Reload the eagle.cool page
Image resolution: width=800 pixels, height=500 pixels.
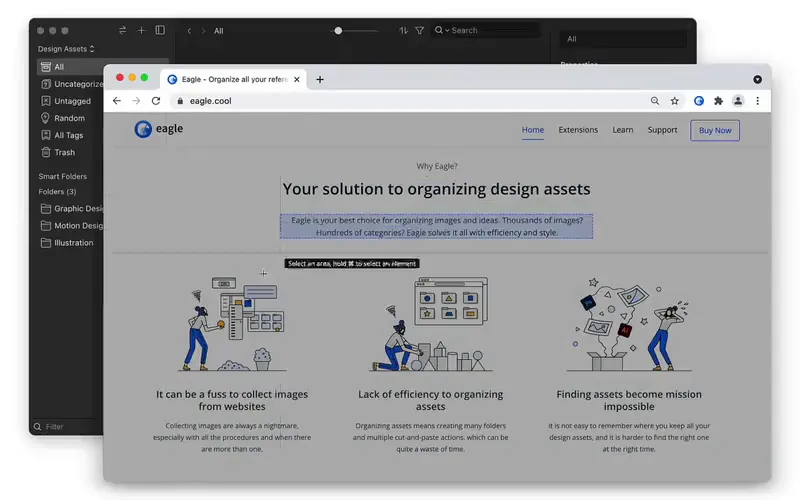(x=156, y=101)
